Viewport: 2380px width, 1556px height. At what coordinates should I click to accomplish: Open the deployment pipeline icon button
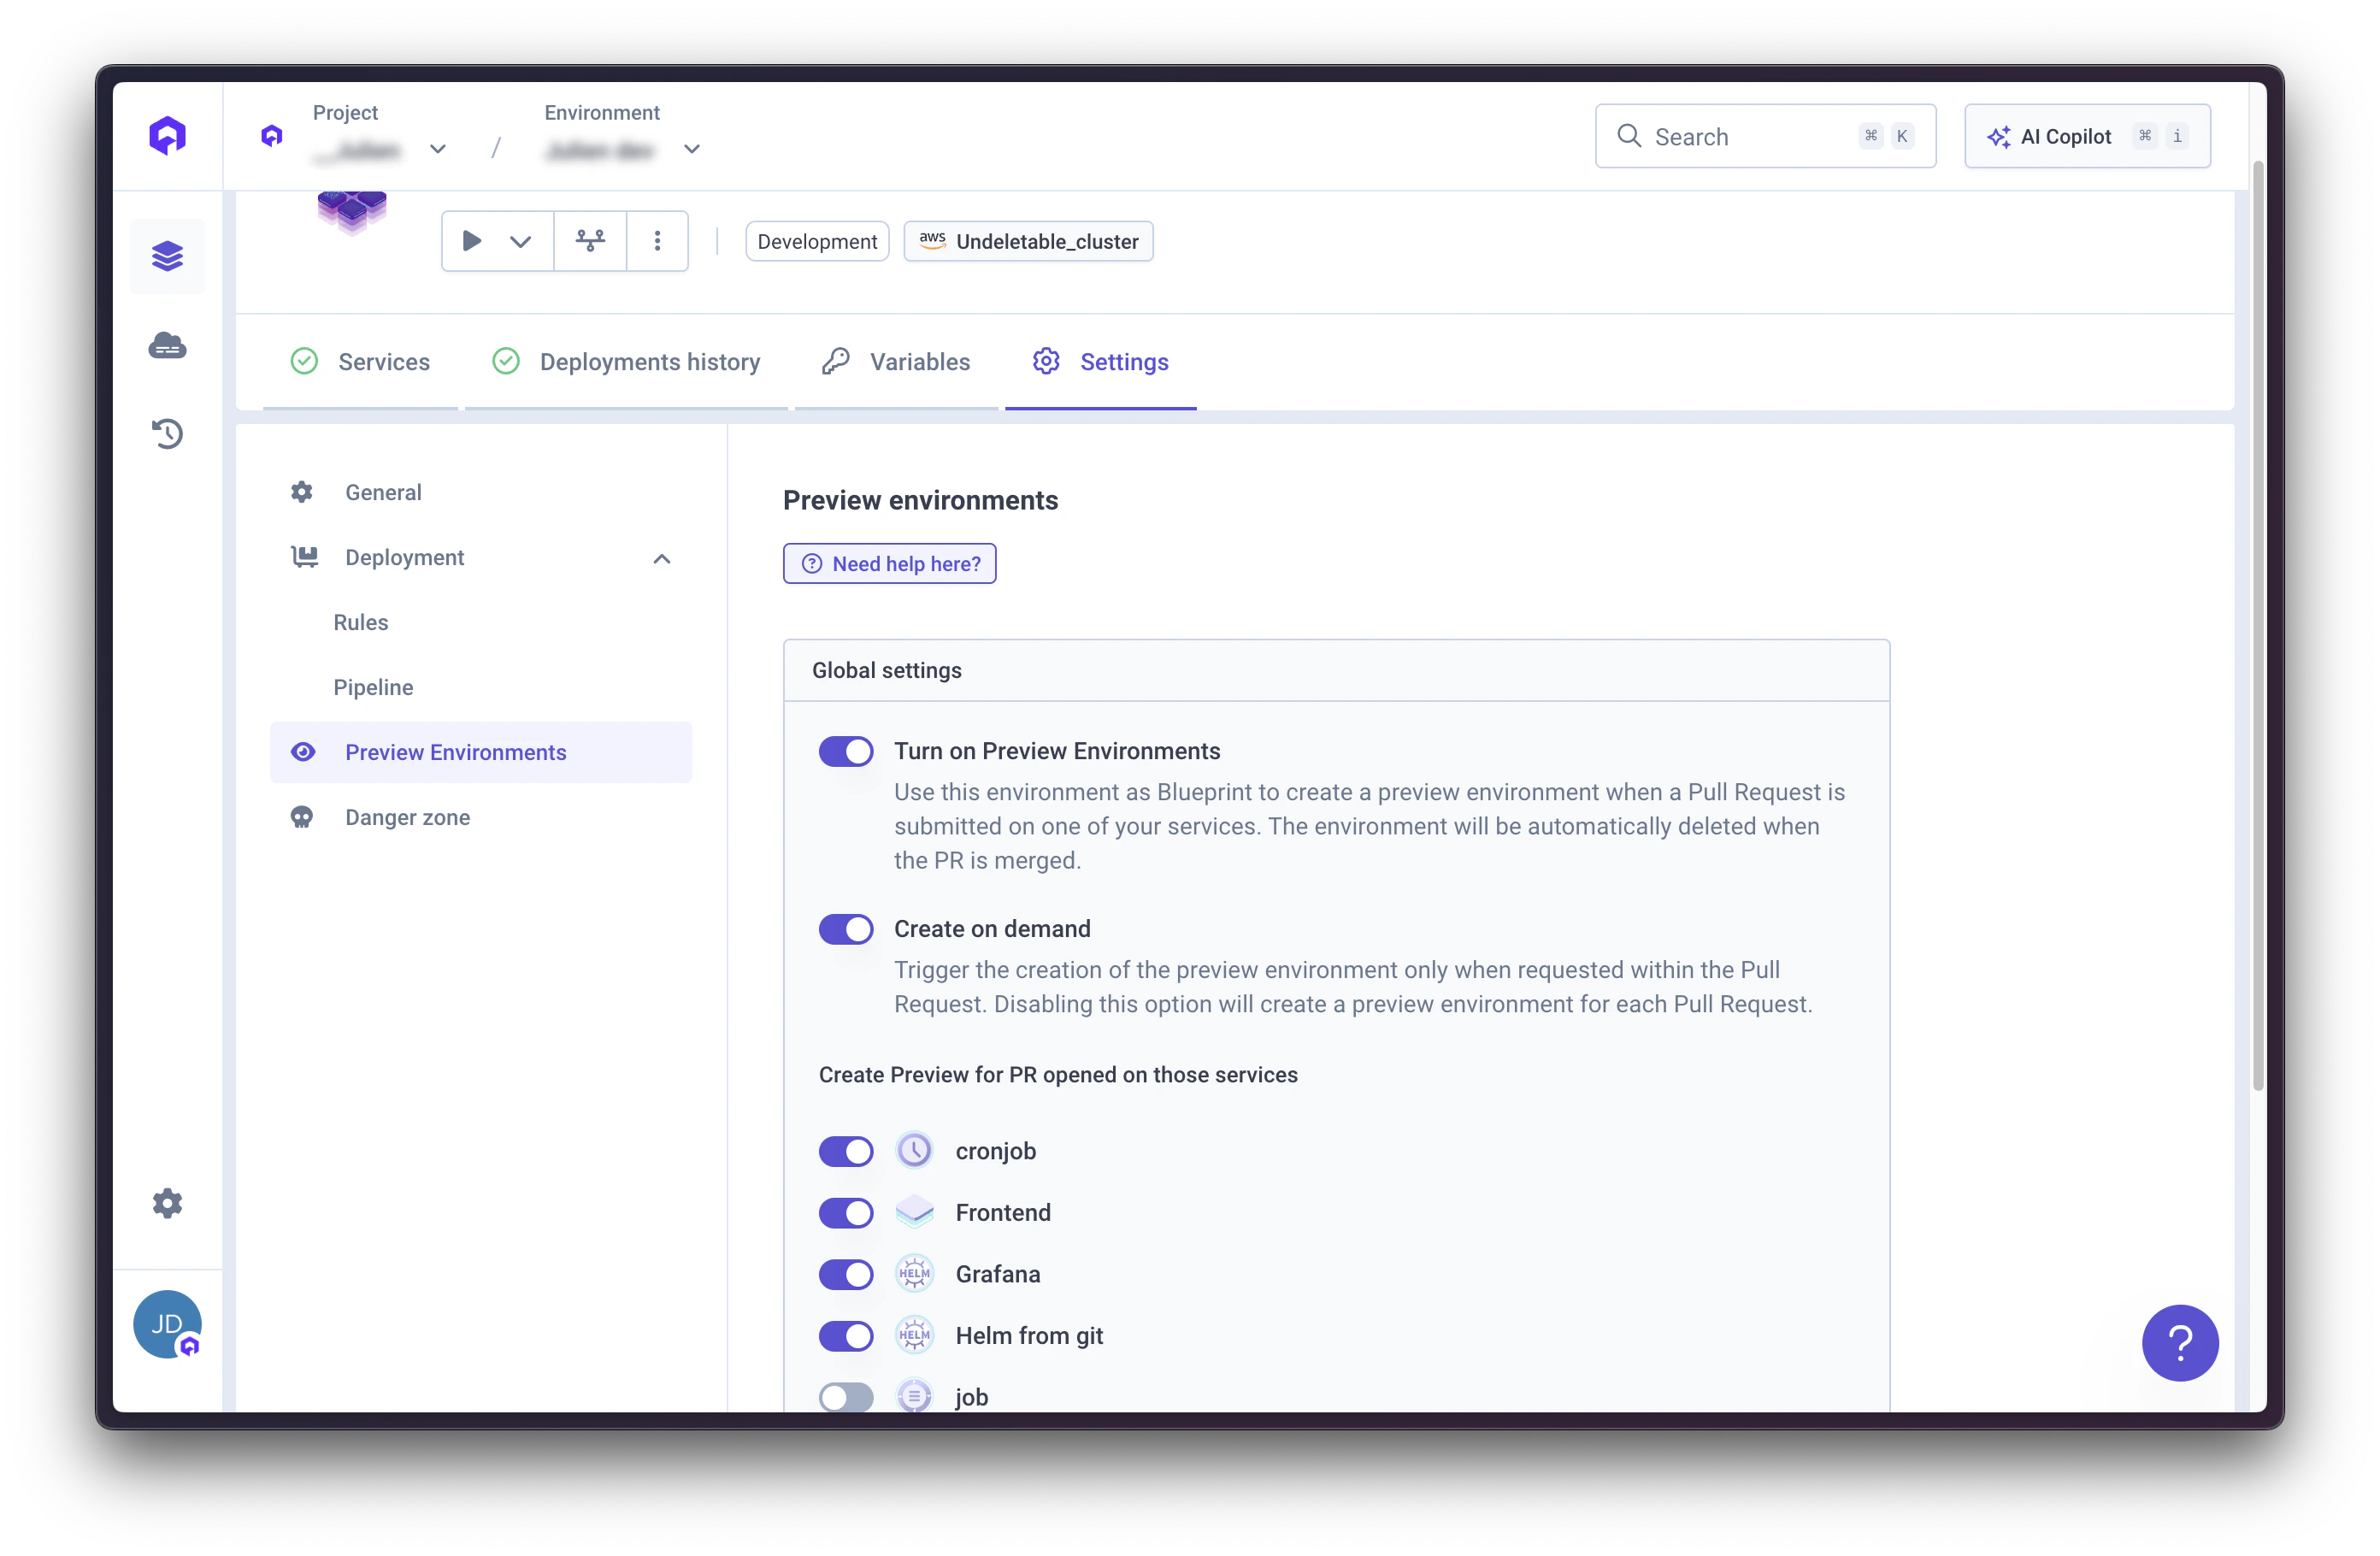click(590, 241)
